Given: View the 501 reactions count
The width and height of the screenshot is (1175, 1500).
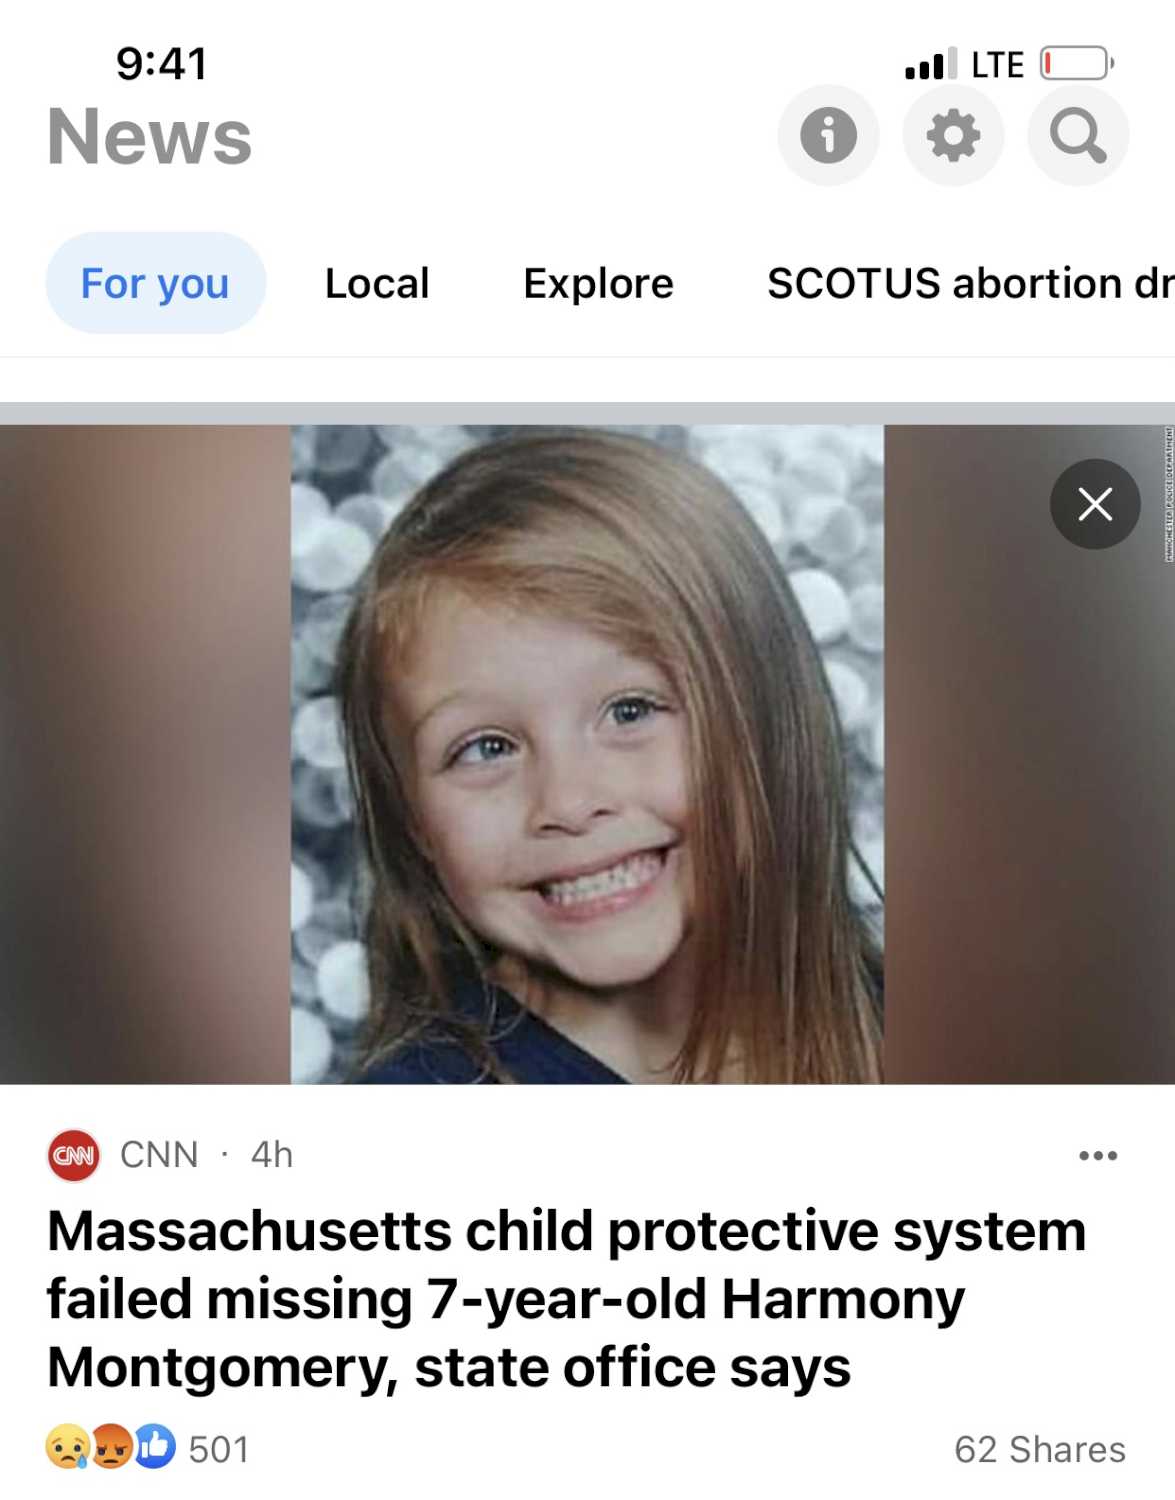Looking at the screenshot, I should point(219,1449).
